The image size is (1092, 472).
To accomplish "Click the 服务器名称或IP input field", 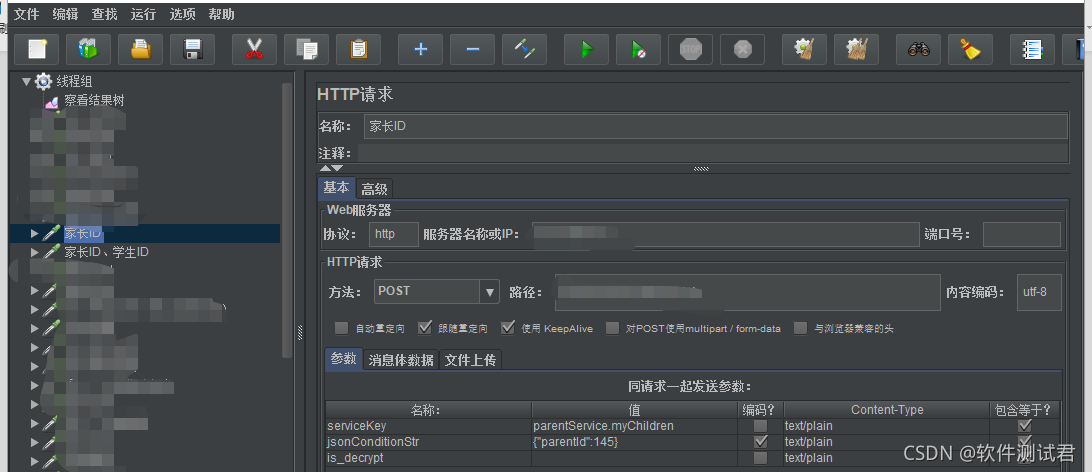I will tap(726, 235).
